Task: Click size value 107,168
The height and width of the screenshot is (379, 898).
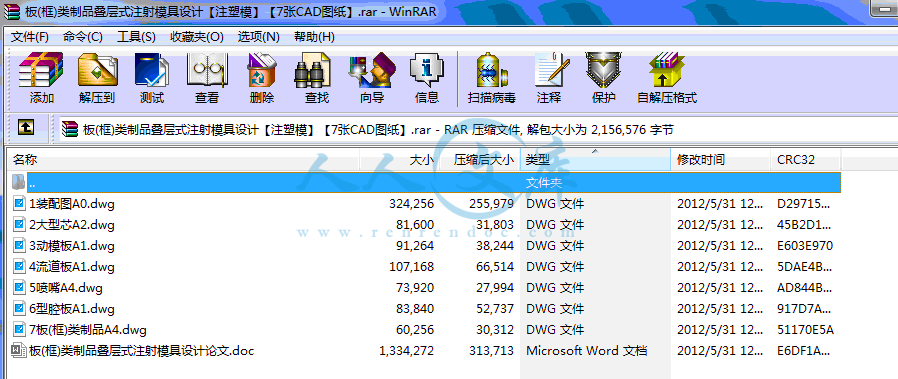Action: [411, 267]
